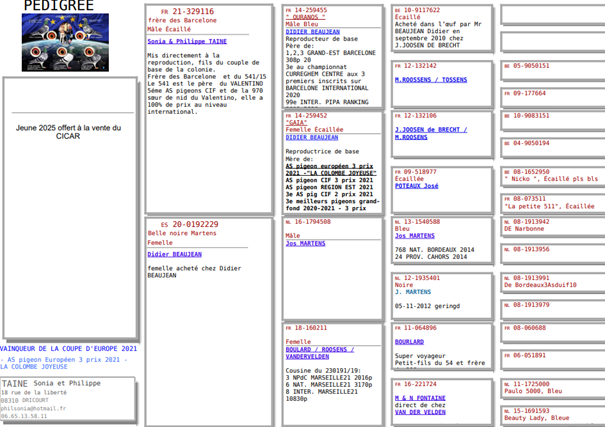Click the phone number 06.65.13.58.11

coord(24,416)
